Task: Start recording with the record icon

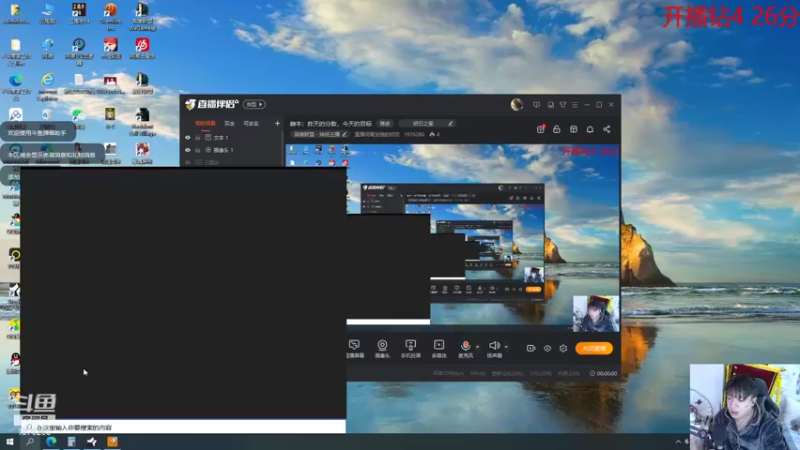Action: point(531,348)
